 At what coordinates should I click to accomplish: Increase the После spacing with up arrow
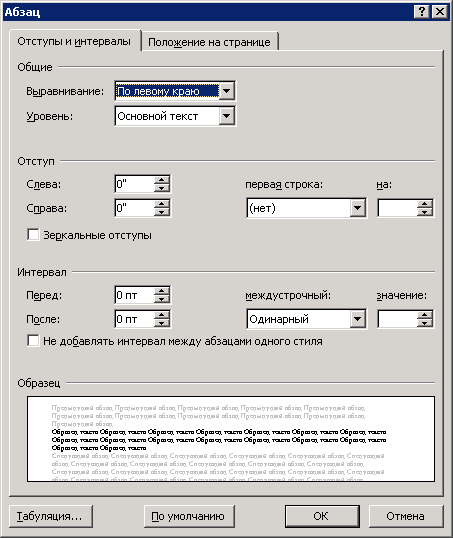pos(162,315)
